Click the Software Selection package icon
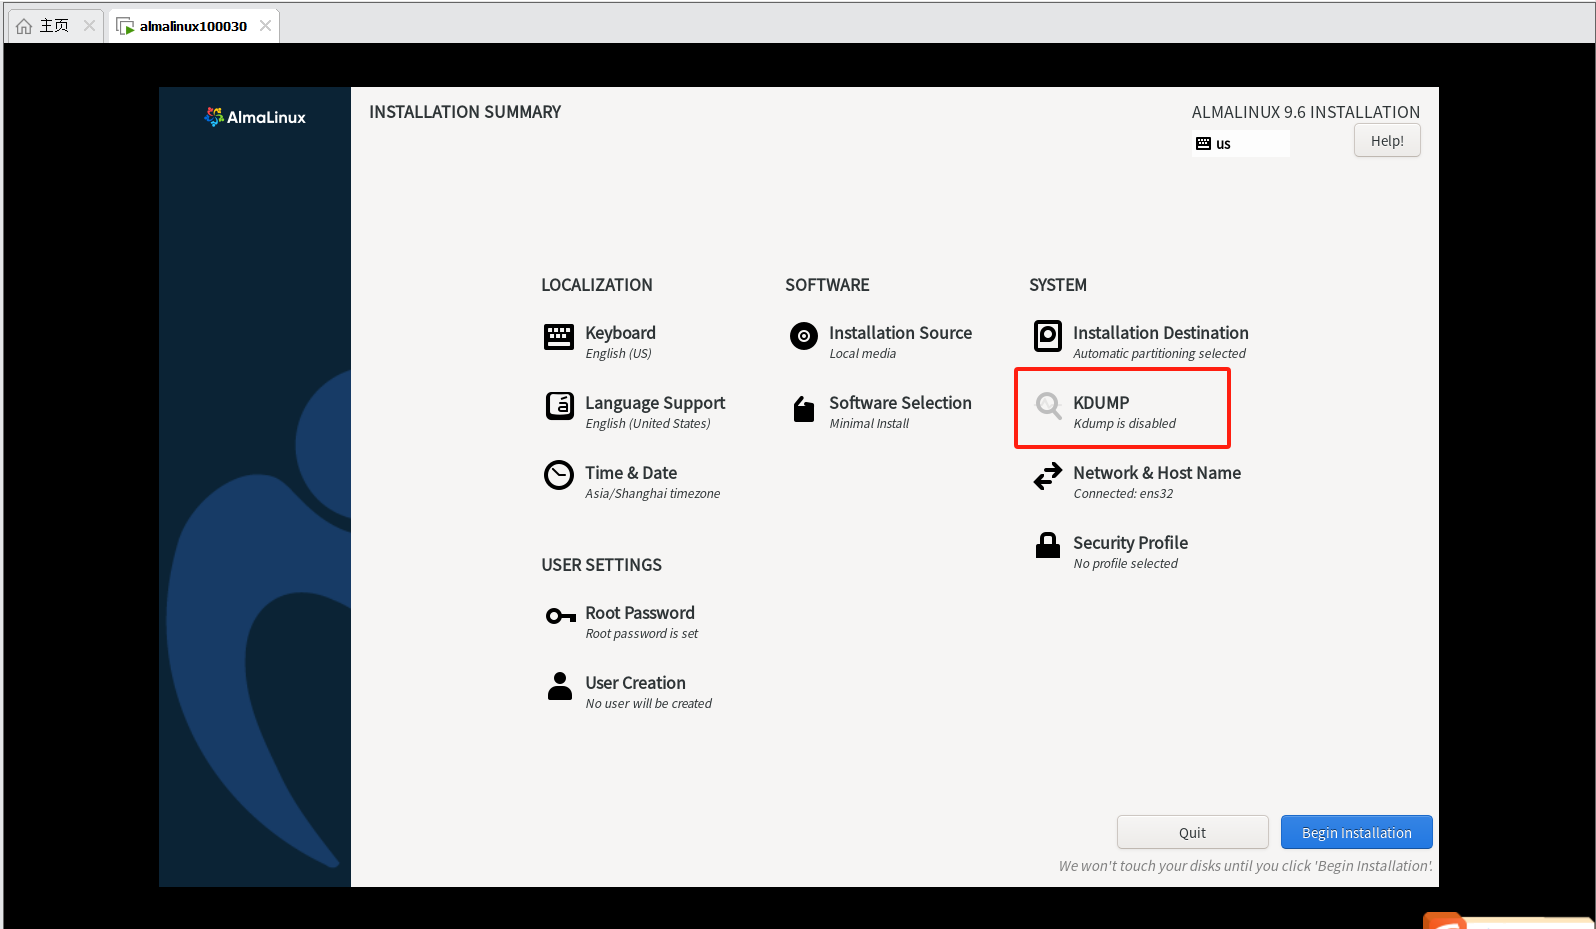Image resolution: width=1596 pixels, height=929 pixels. tap(803, 409)
